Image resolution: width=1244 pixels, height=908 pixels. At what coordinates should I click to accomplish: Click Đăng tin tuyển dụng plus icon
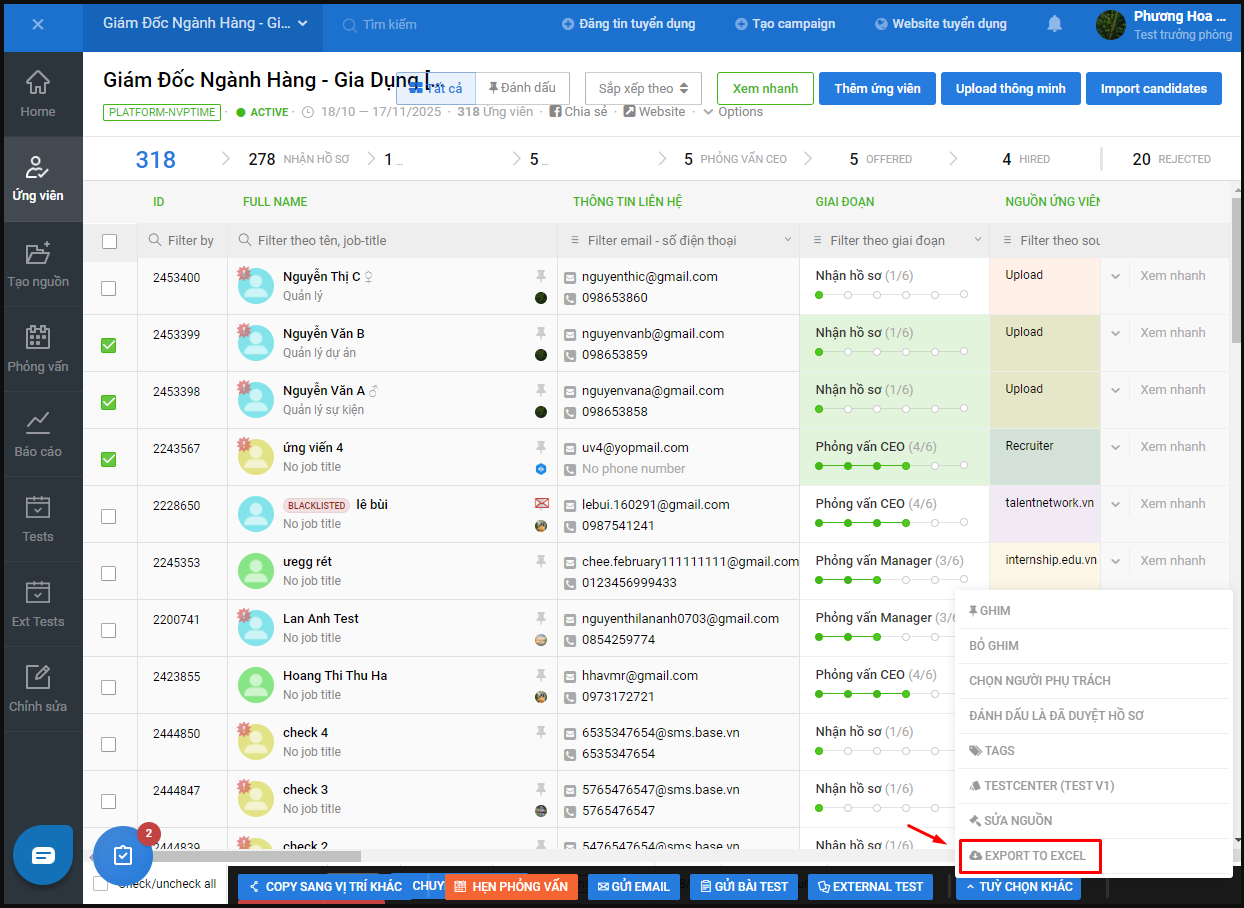pyautogui.click(x=568, y=24)
